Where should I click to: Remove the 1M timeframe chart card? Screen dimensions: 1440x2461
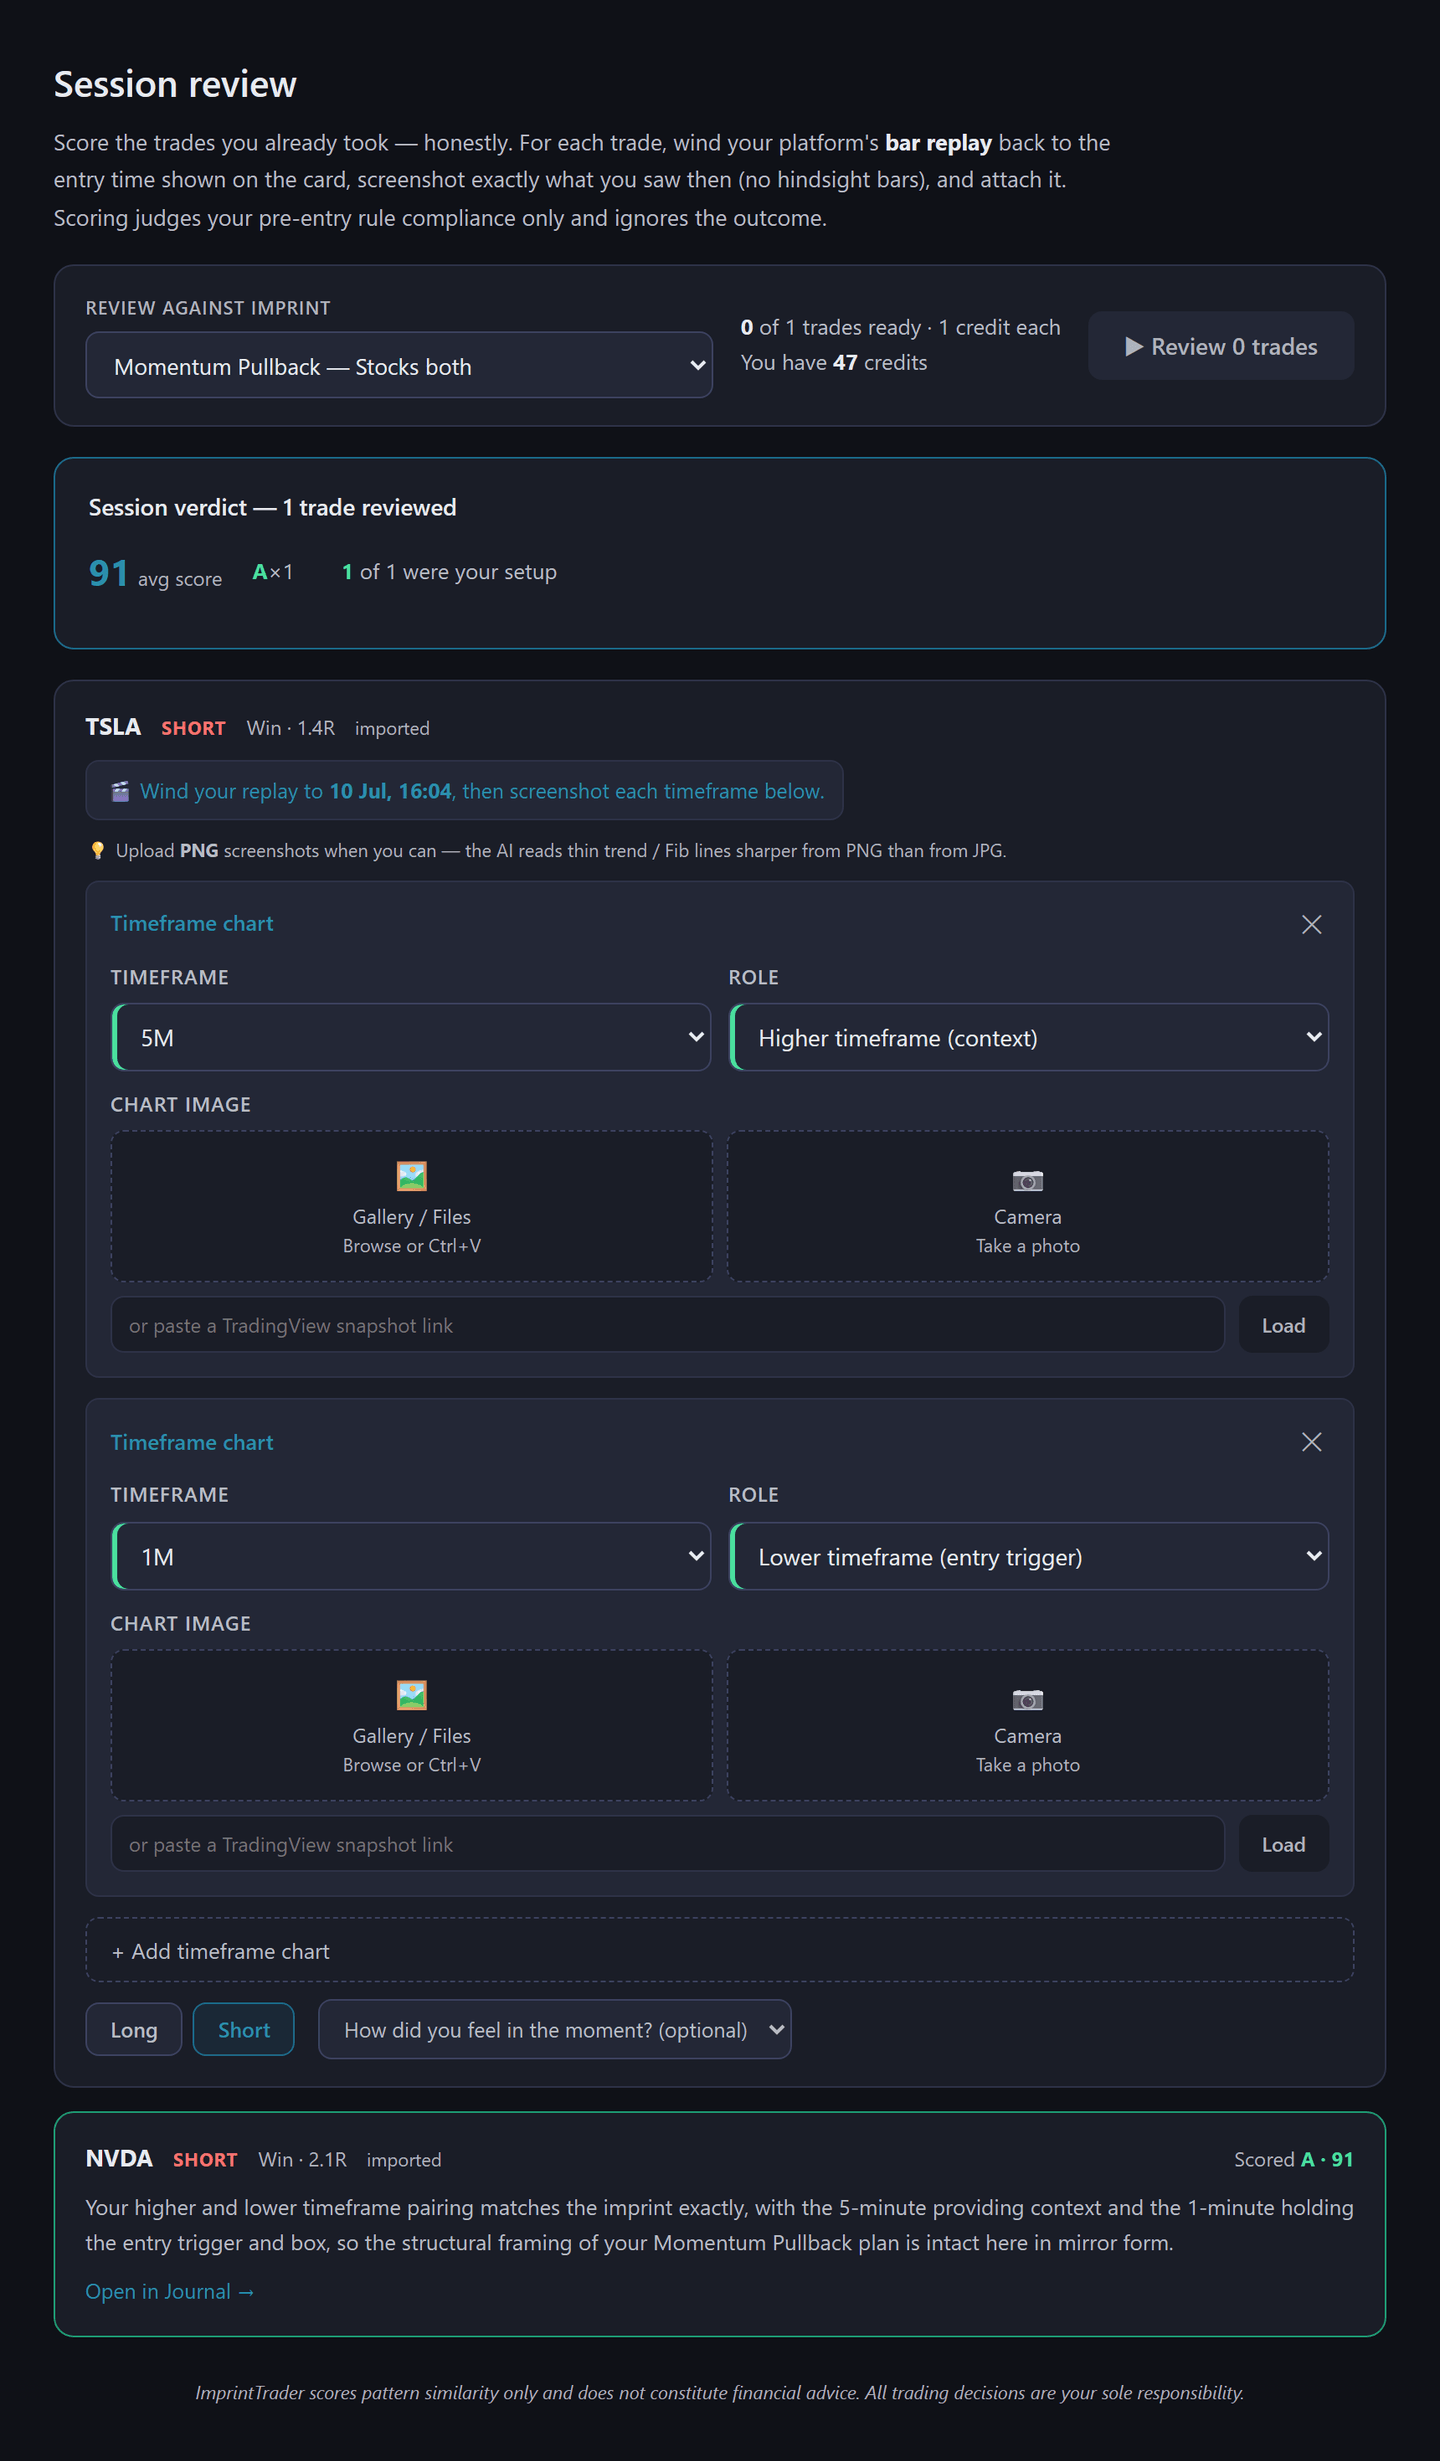point(1311,1442)
